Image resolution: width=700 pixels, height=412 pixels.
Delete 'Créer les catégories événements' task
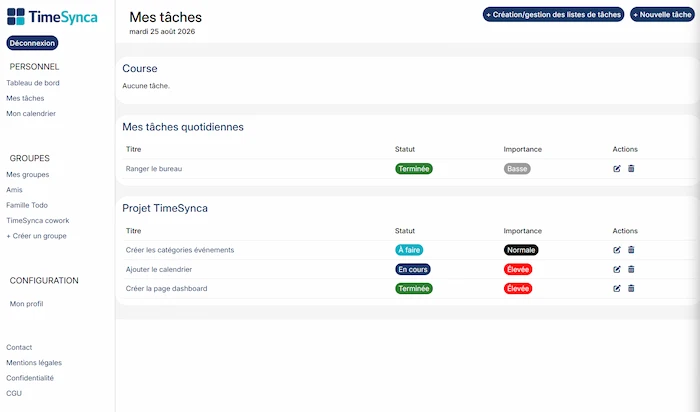click(631, 250)
